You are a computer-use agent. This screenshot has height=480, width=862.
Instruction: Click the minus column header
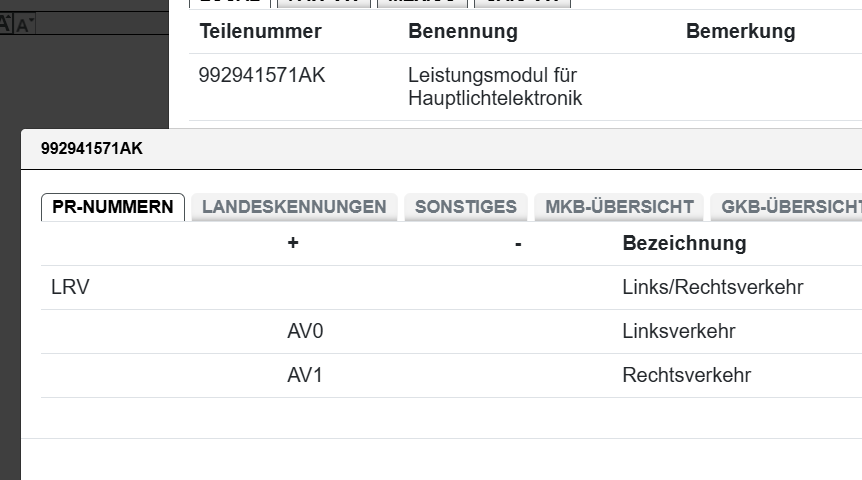pos(518,243)
